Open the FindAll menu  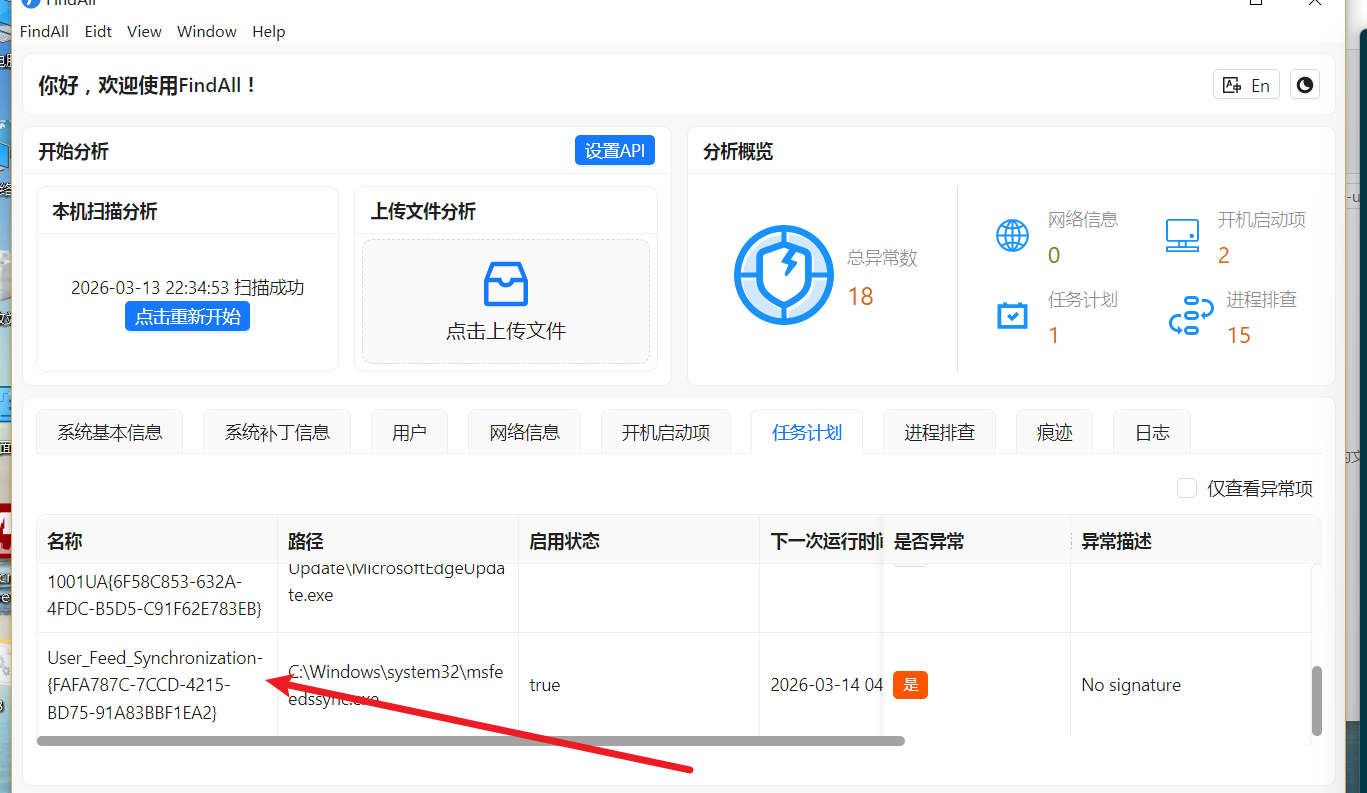pos(44,32)
